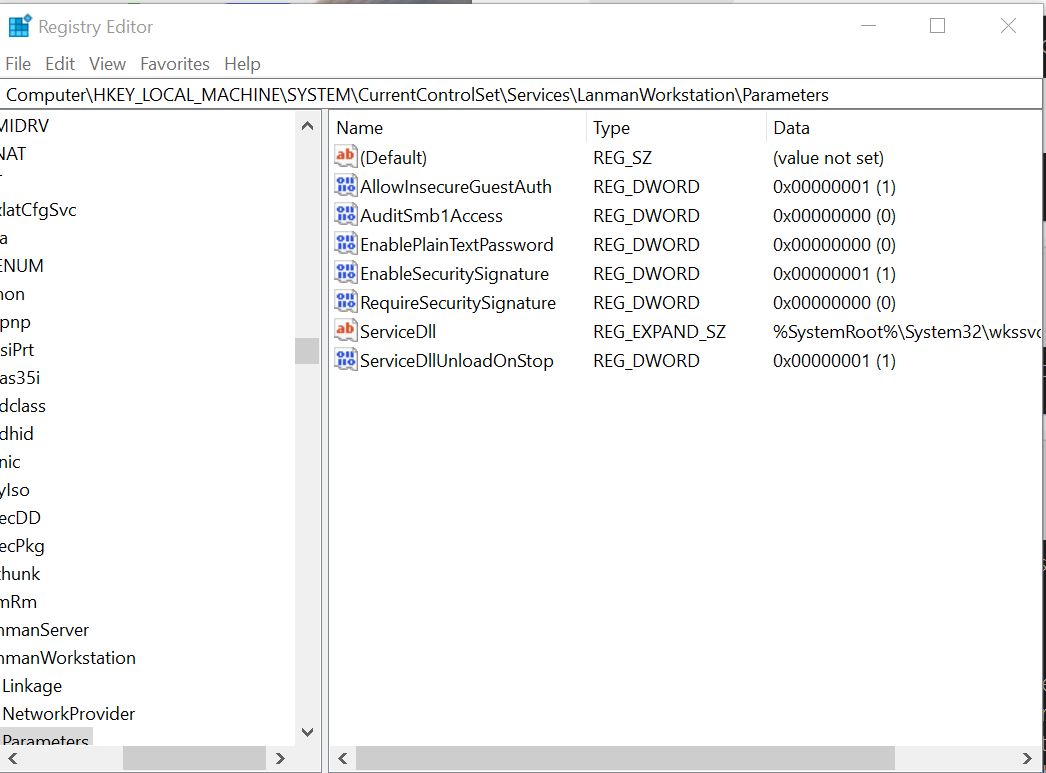Select the tree key ending in ENUM

pyautogui.click(x=22, y=265)
